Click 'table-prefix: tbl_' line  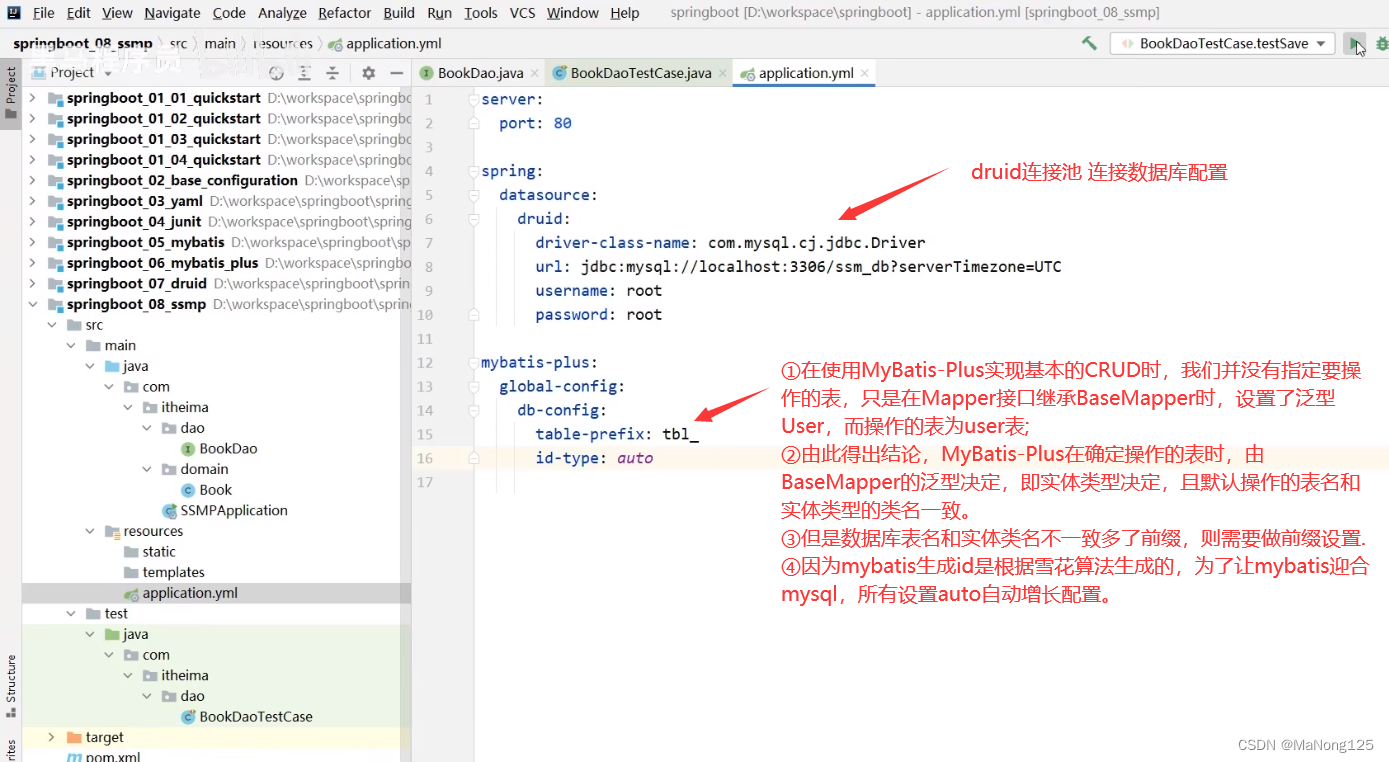click(617, 434)
